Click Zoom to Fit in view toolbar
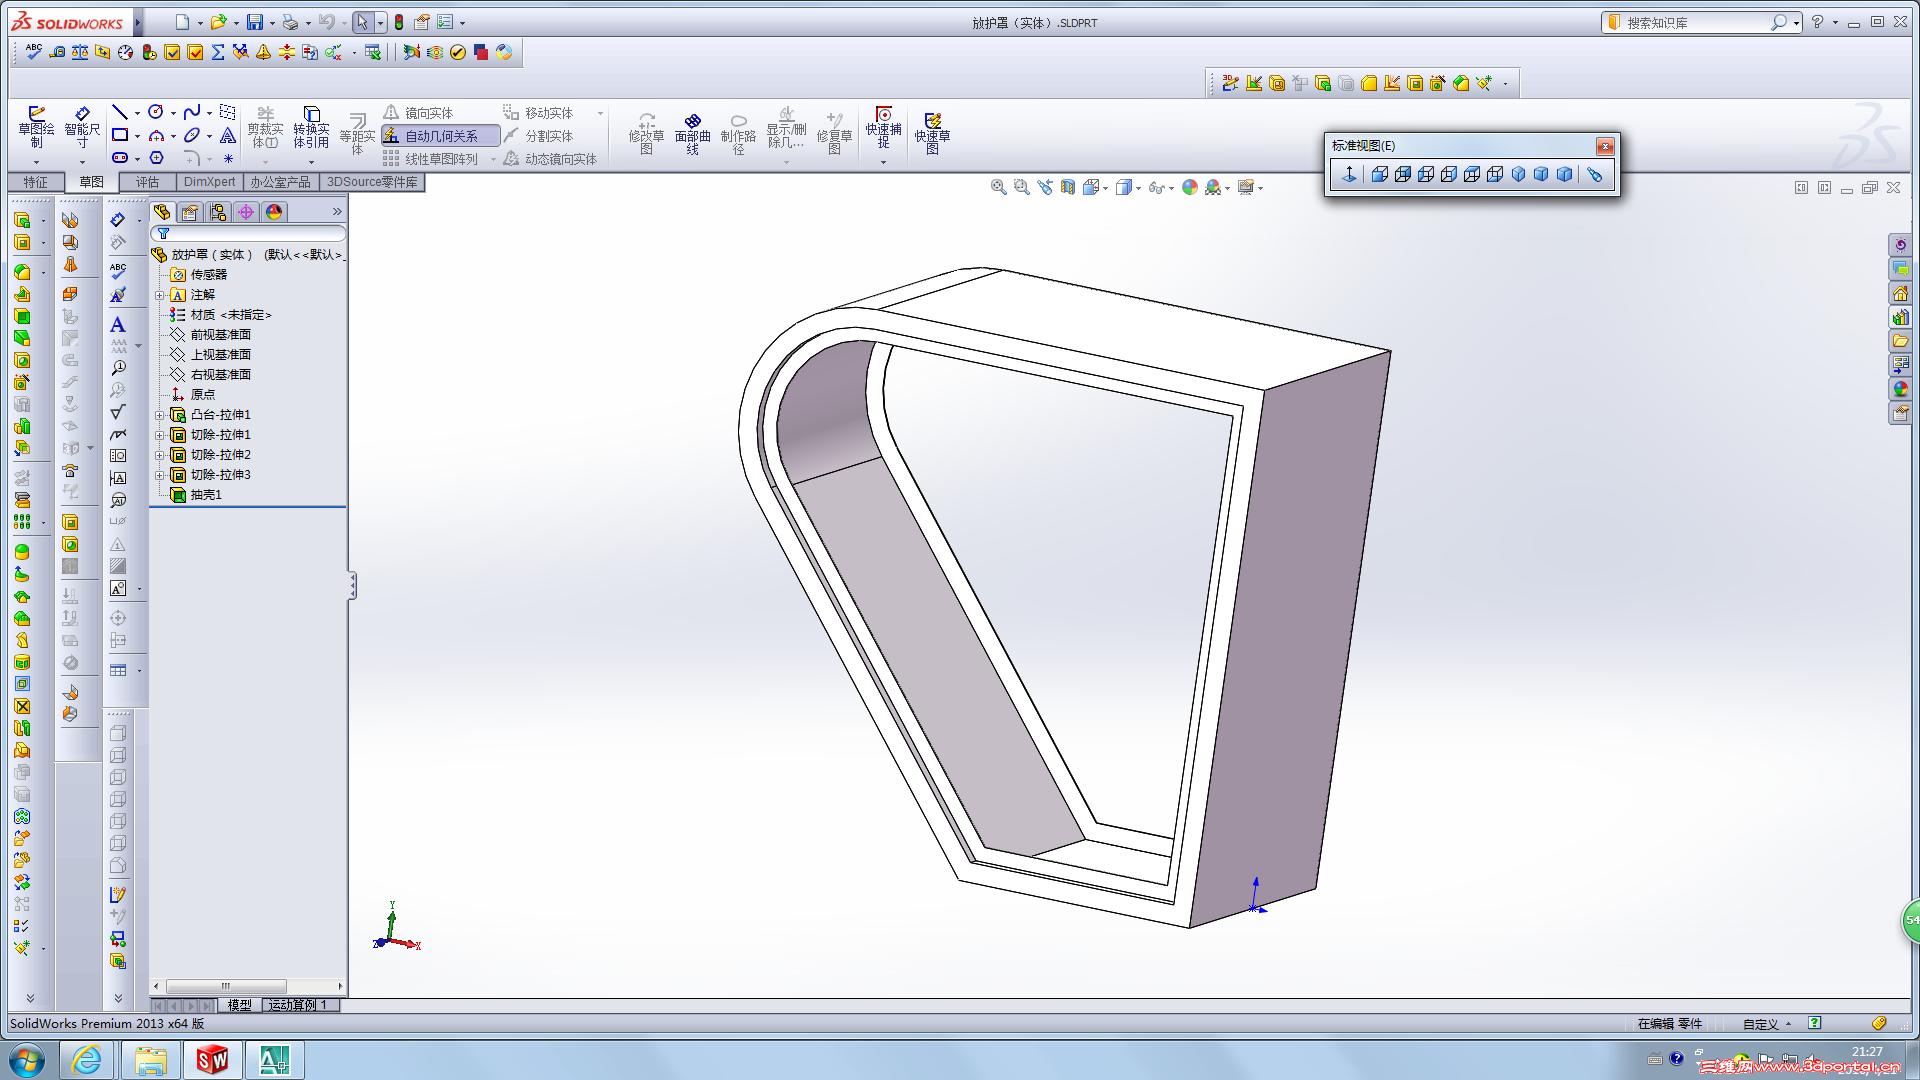1920x1080 pixels. [998, 187]
